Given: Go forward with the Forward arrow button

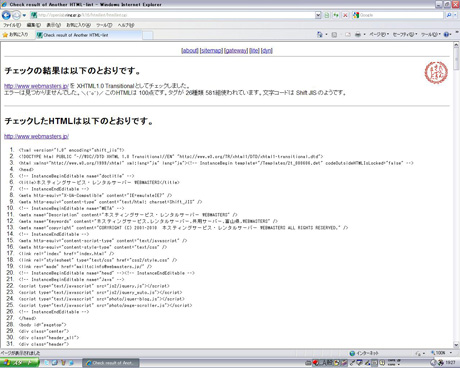Looking at the screenshot, I should coord(16,15).
